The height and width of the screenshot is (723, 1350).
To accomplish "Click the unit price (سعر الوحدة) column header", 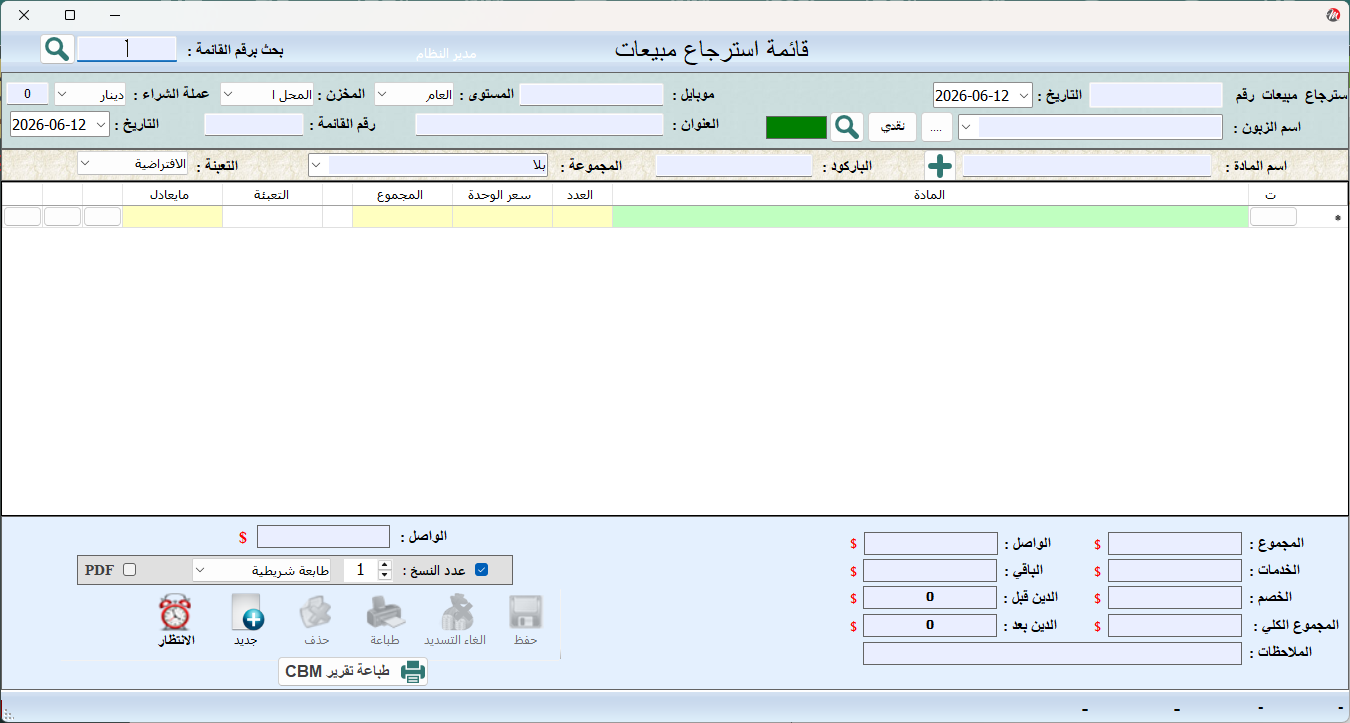I will (502, 195).
